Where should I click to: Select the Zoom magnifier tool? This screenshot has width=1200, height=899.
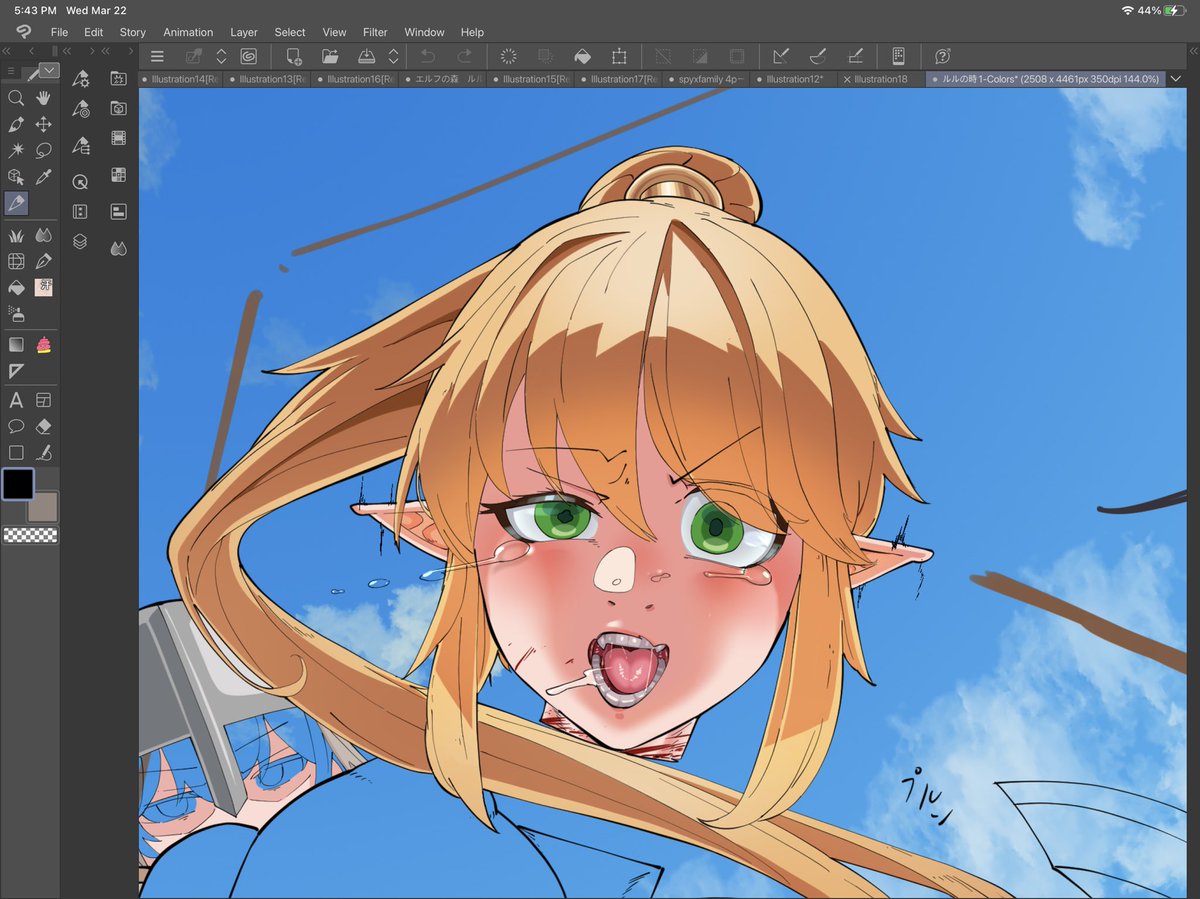pyautogui.click(x=16, y=98)
